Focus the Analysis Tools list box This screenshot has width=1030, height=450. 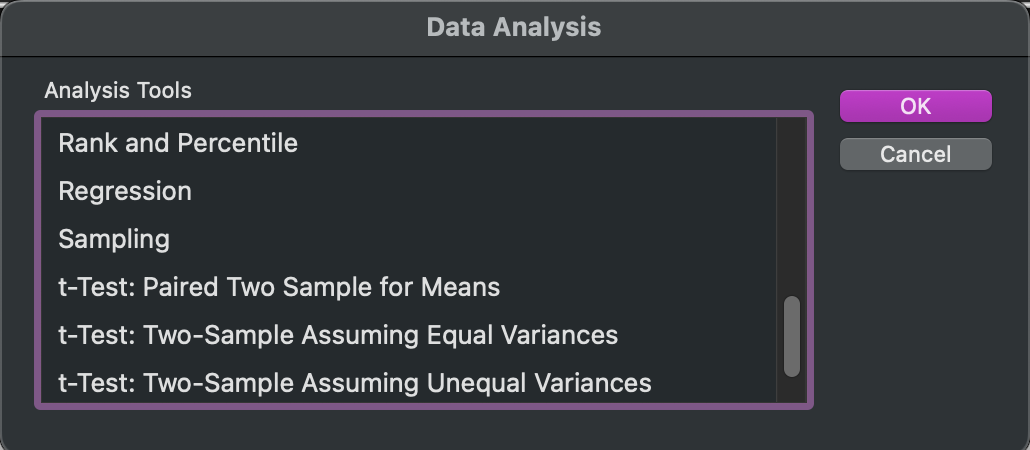click(424, 260)
